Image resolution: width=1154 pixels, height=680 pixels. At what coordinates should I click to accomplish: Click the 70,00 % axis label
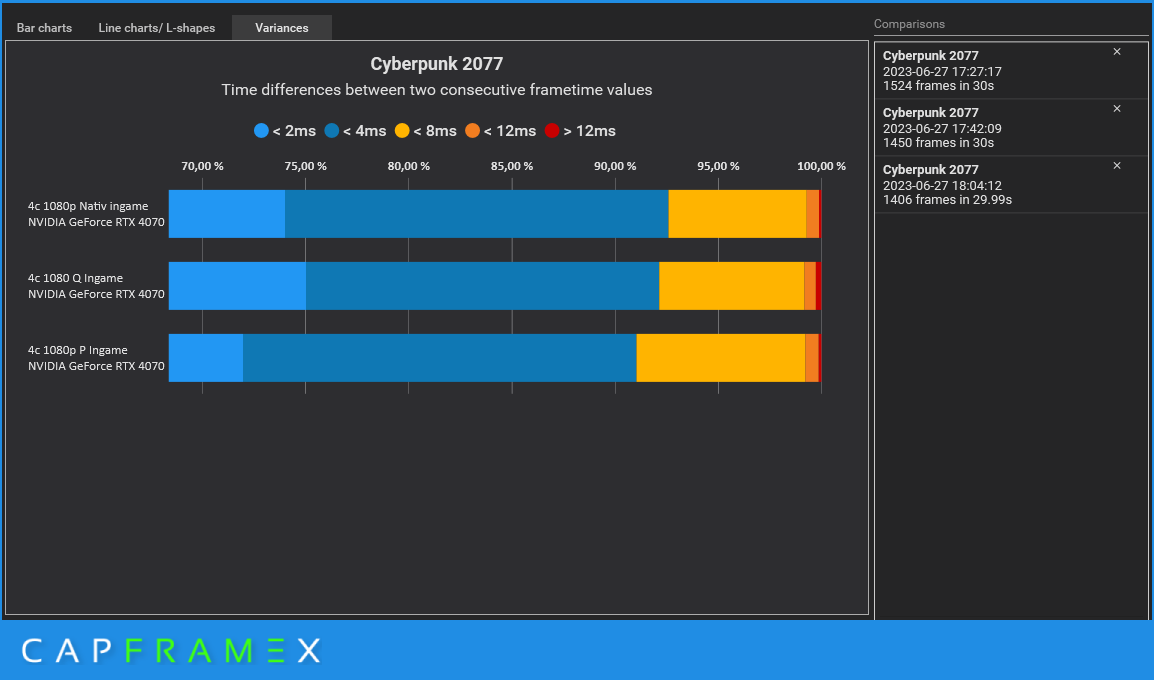coord(202,166)
